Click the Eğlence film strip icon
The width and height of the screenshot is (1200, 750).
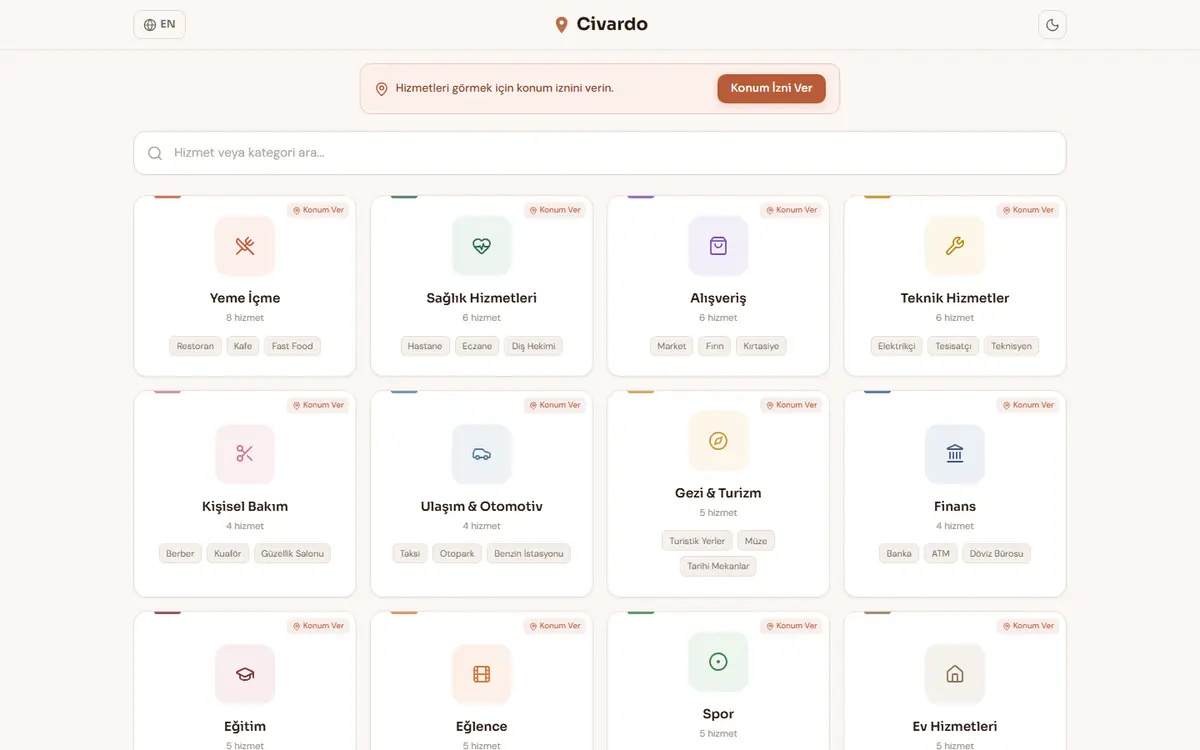(x=482, y=674)
